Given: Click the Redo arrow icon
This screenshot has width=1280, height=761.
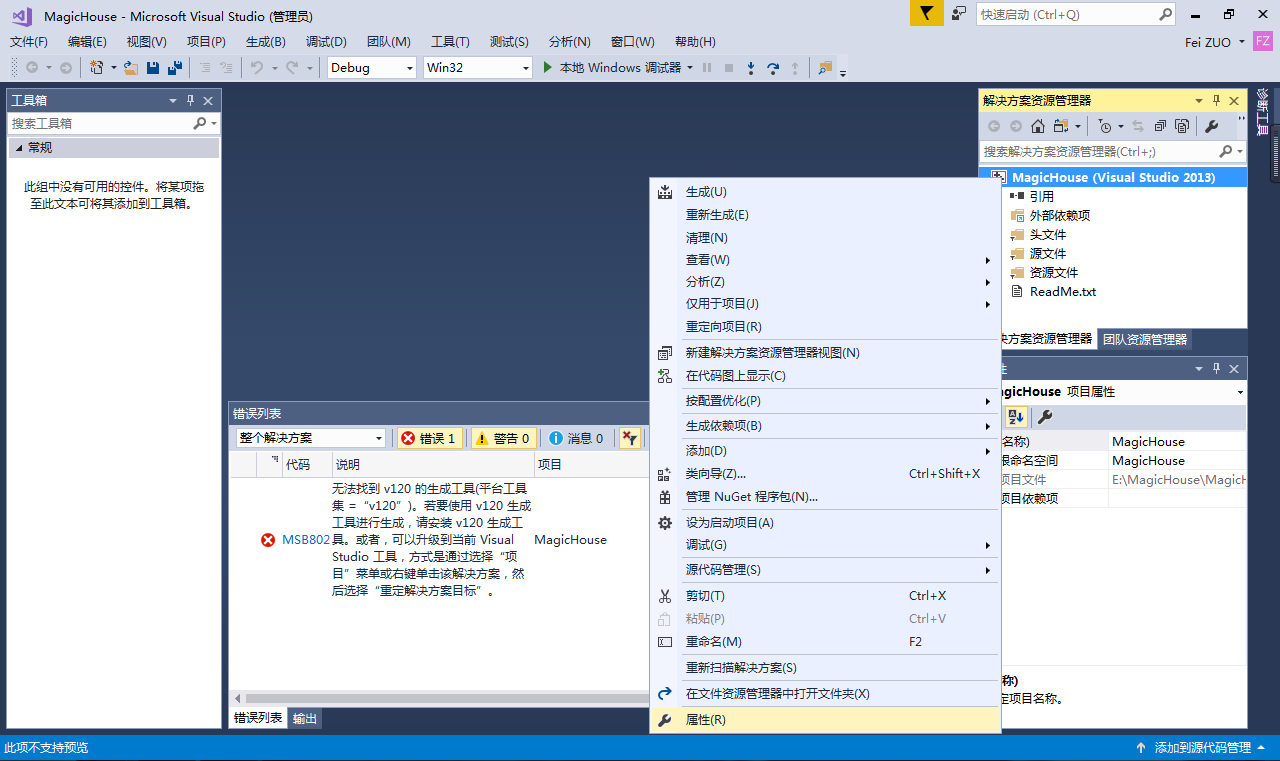Looking at the screenshot, I should point(291,68).
